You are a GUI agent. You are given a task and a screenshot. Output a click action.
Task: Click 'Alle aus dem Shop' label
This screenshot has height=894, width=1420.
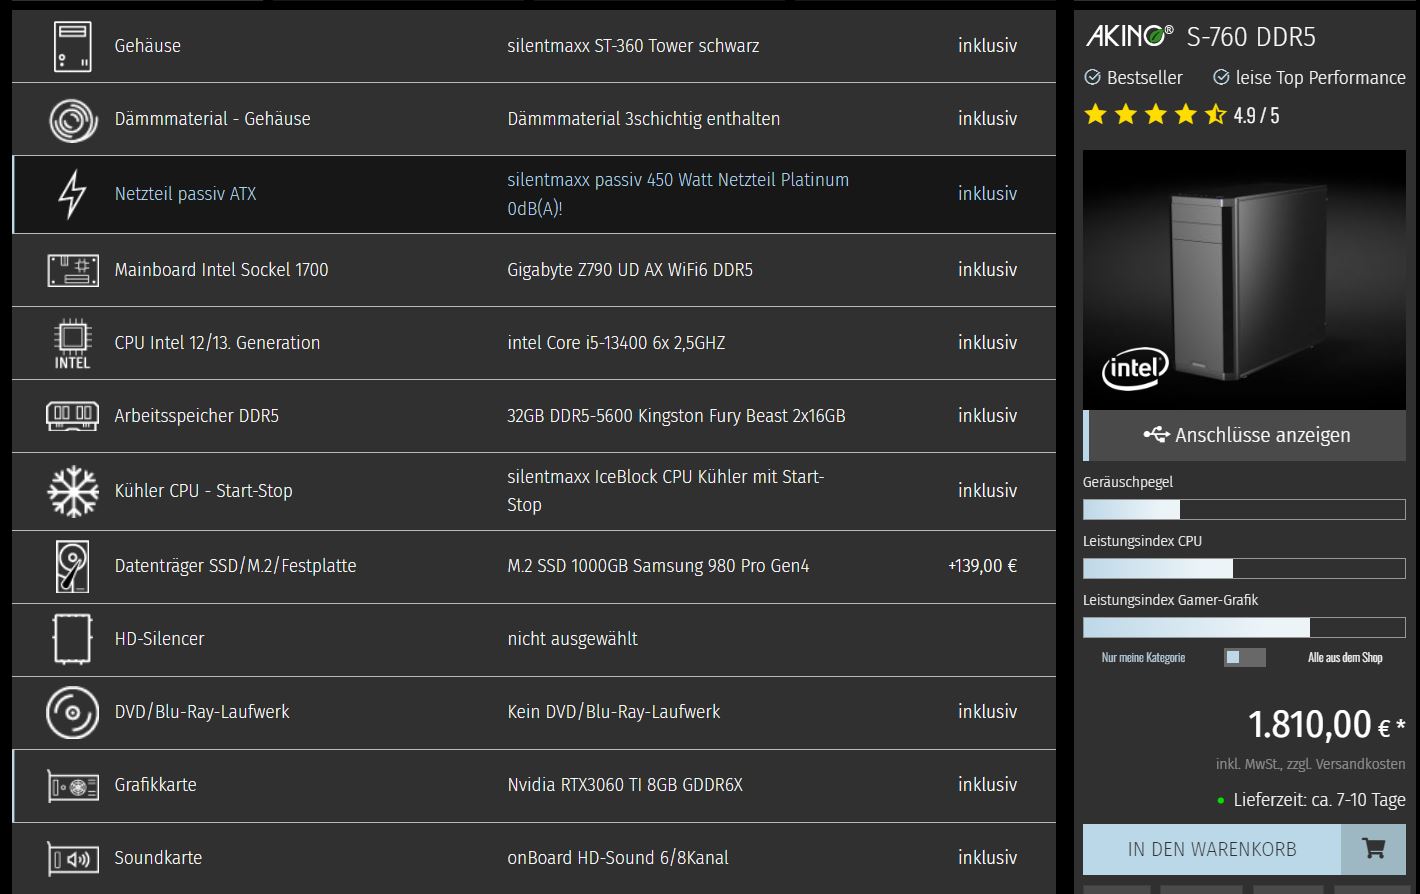[x=1345, y=657]
